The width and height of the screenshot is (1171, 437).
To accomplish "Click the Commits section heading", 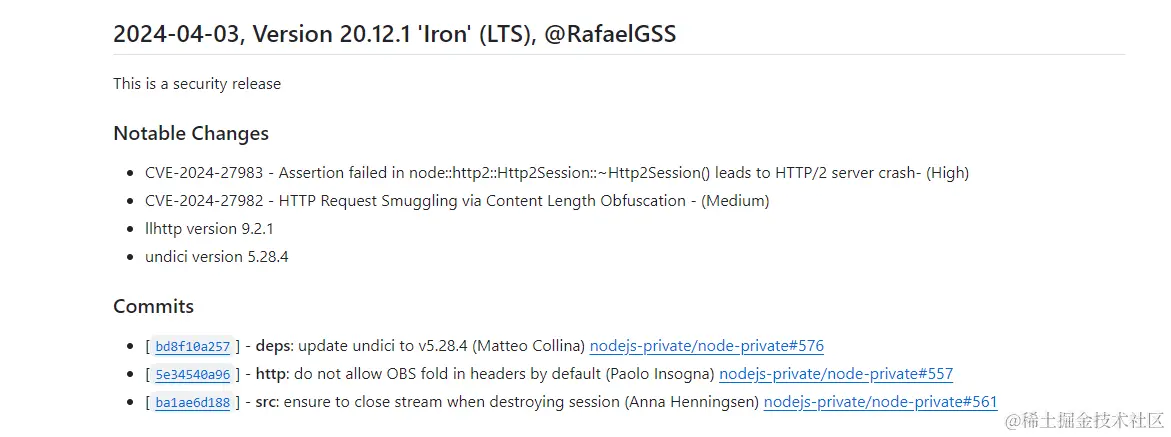I will tap(153, 306).
